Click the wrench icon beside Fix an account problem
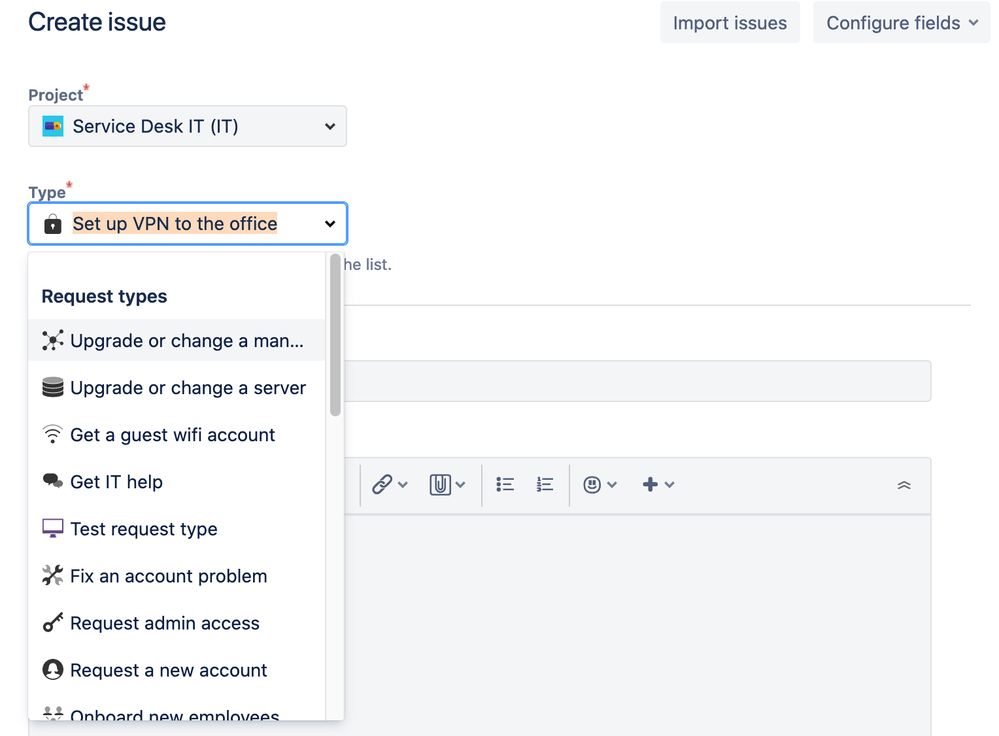 [x=53, y=575]
